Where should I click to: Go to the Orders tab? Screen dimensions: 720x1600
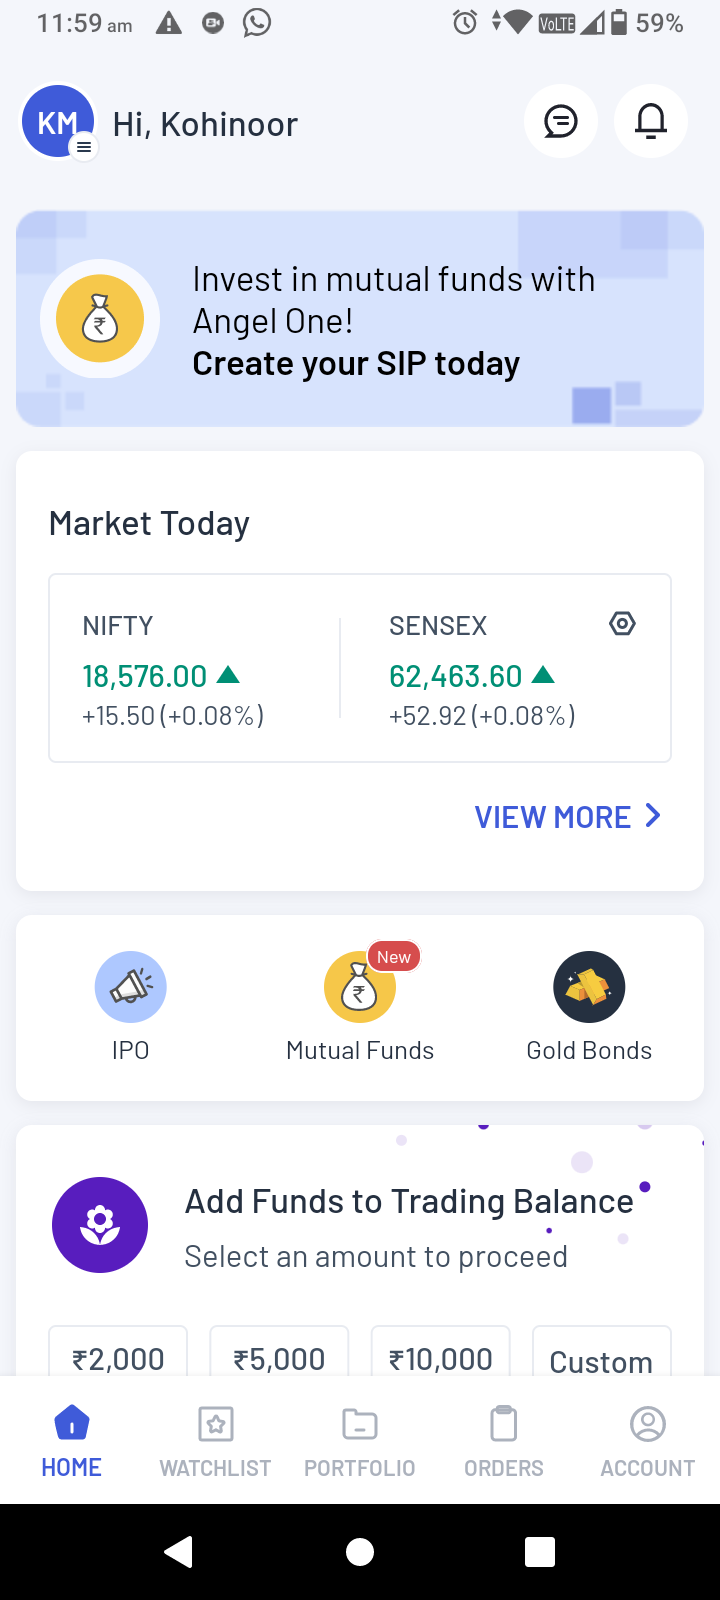(504, 1440)
